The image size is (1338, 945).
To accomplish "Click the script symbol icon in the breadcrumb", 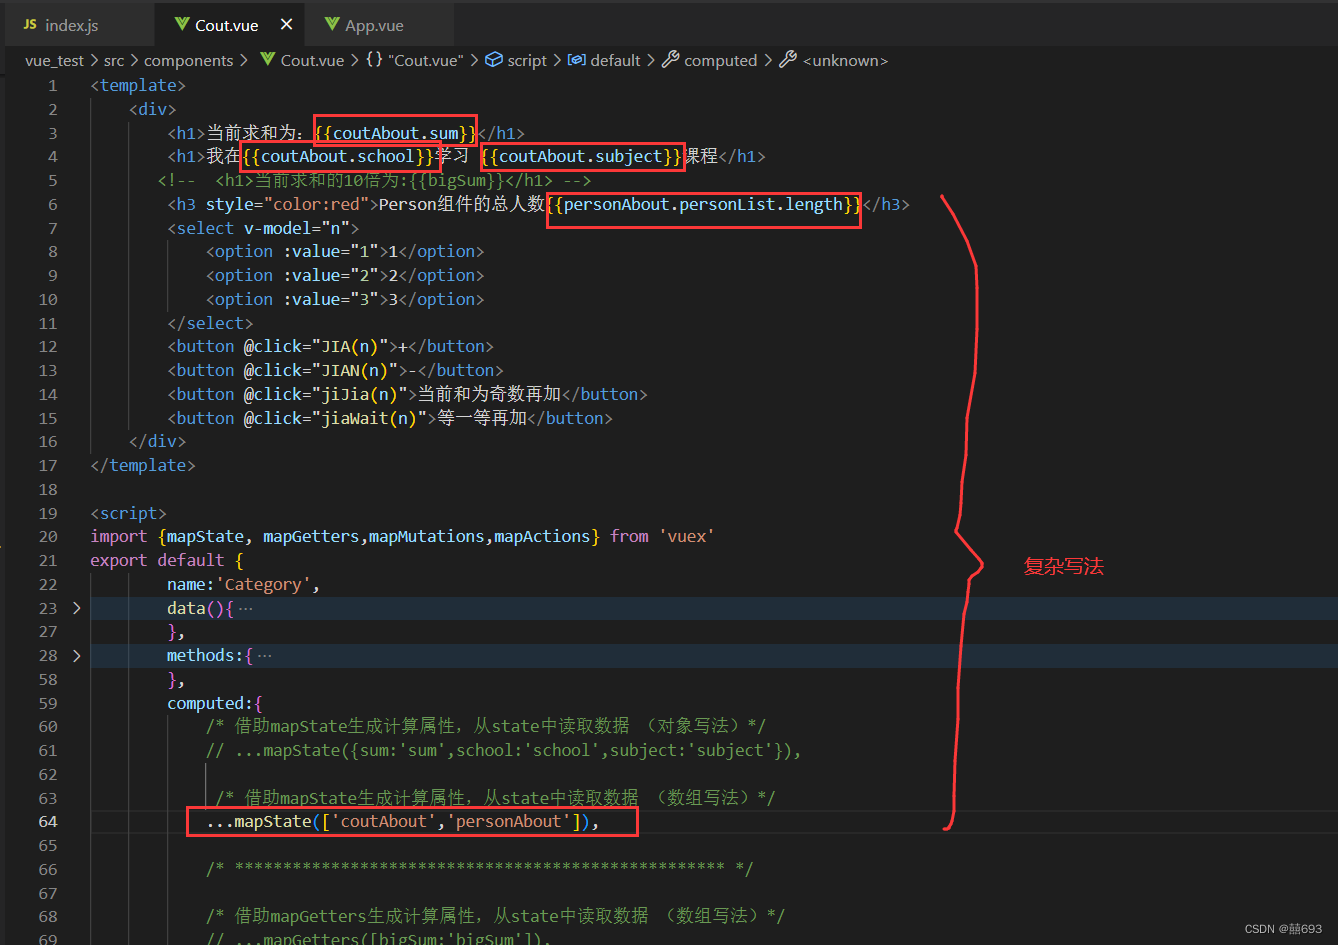I will click(x=496, y=60).
